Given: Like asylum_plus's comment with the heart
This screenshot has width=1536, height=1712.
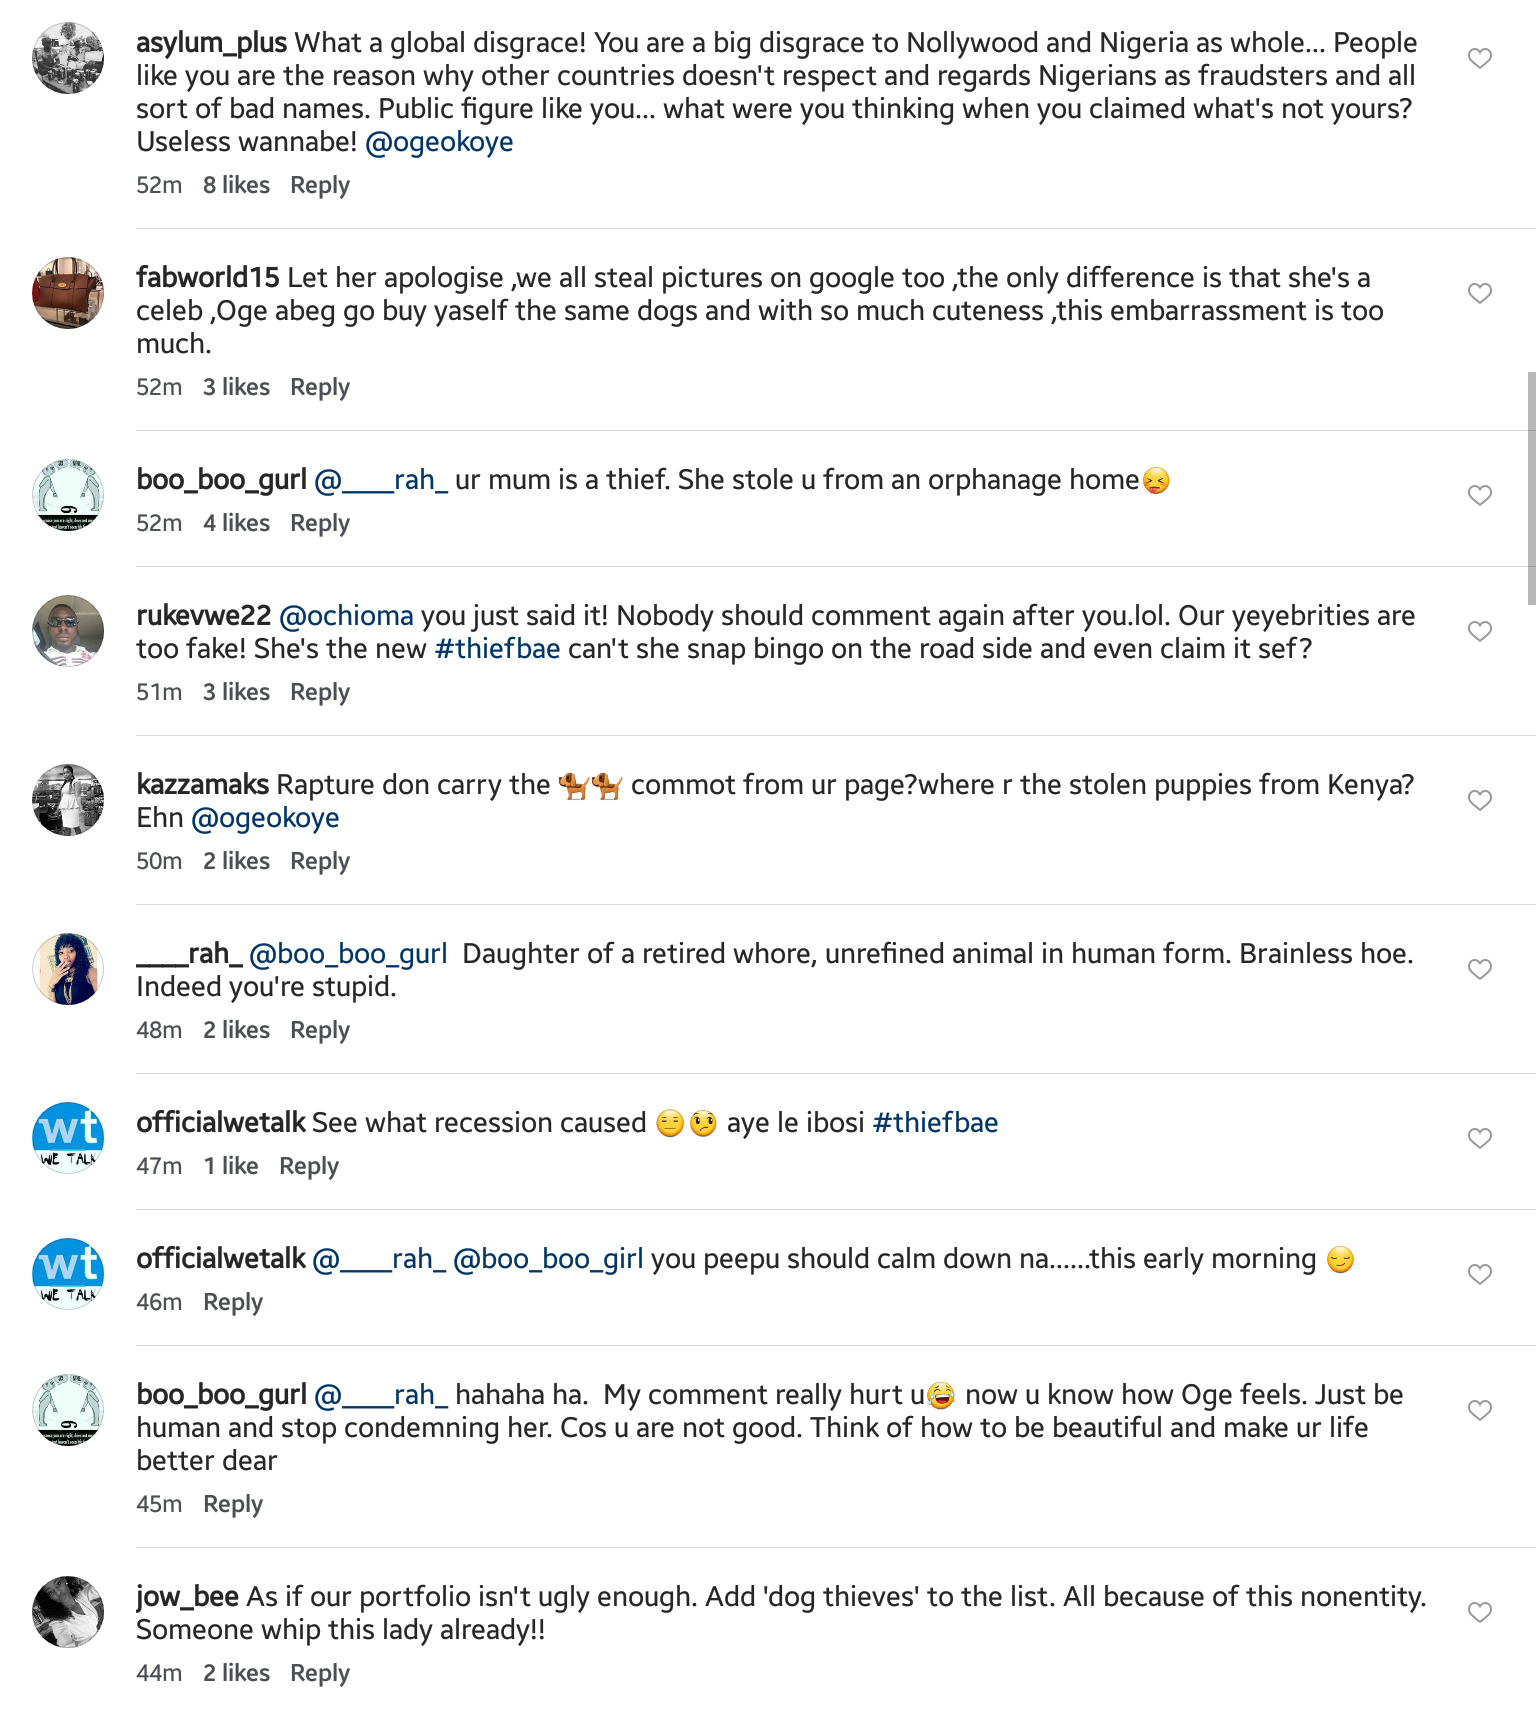Looking at the screenshot, I should [1480, 59].
